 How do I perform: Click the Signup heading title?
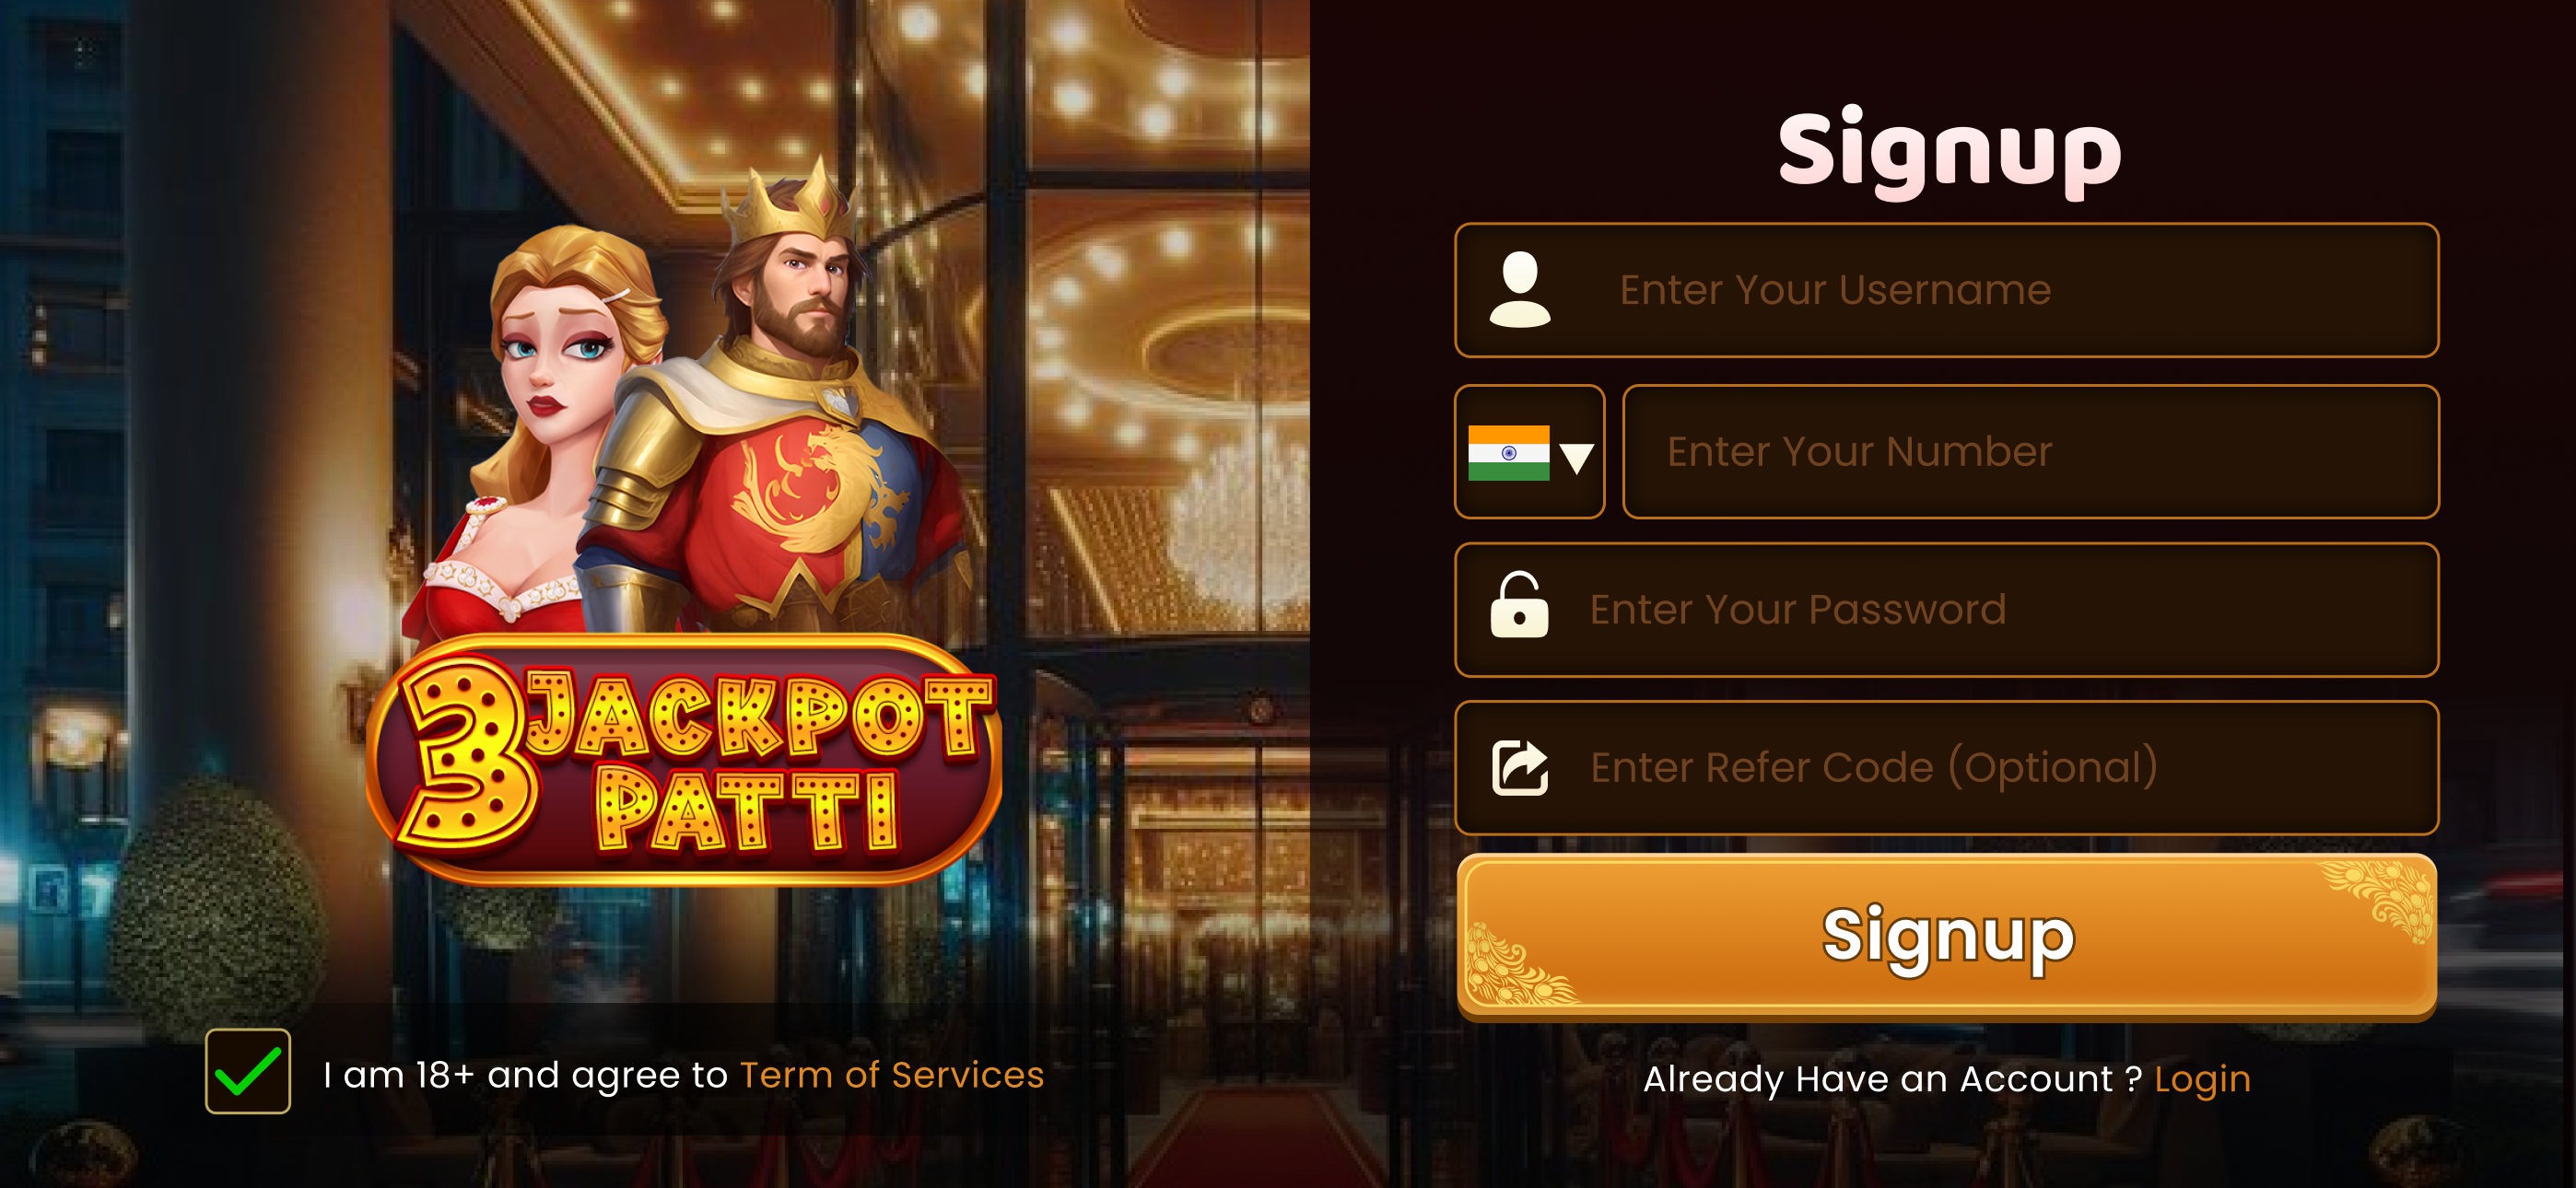click(1949, 150)
